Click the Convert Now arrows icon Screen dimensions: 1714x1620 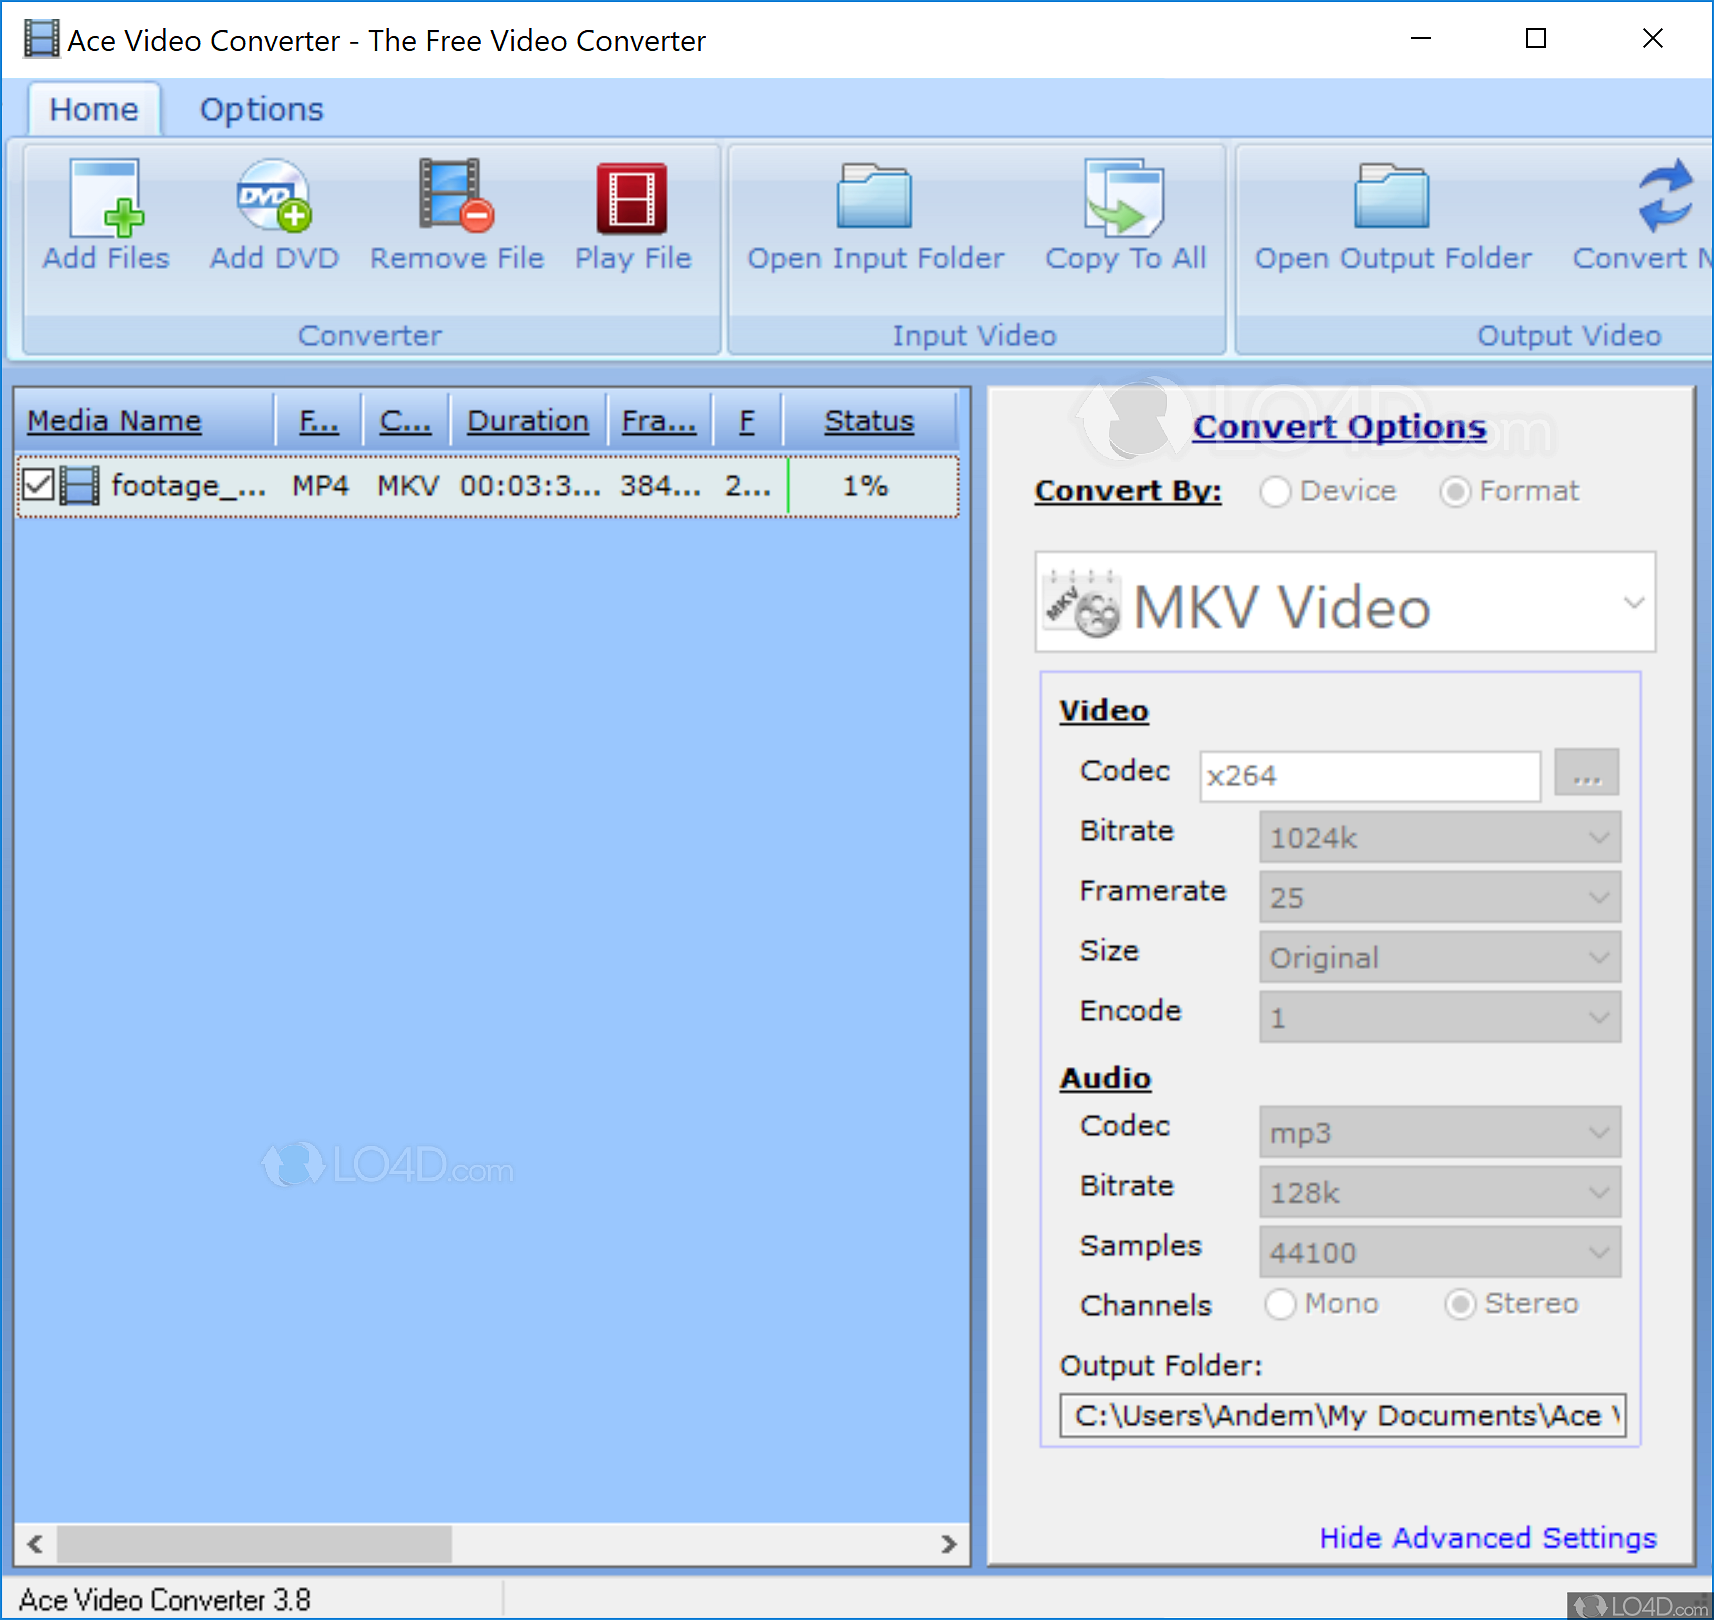click(x=1666, y=196)
